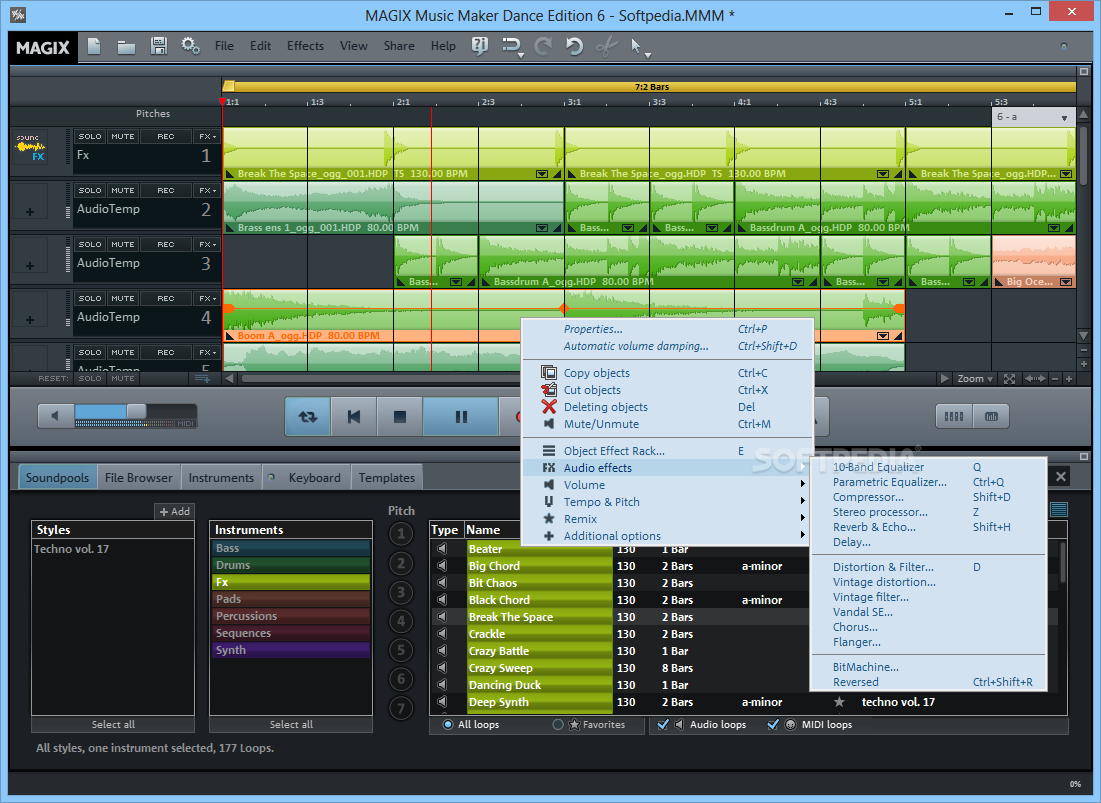Select the Favorites radio button

click(558, 724)
